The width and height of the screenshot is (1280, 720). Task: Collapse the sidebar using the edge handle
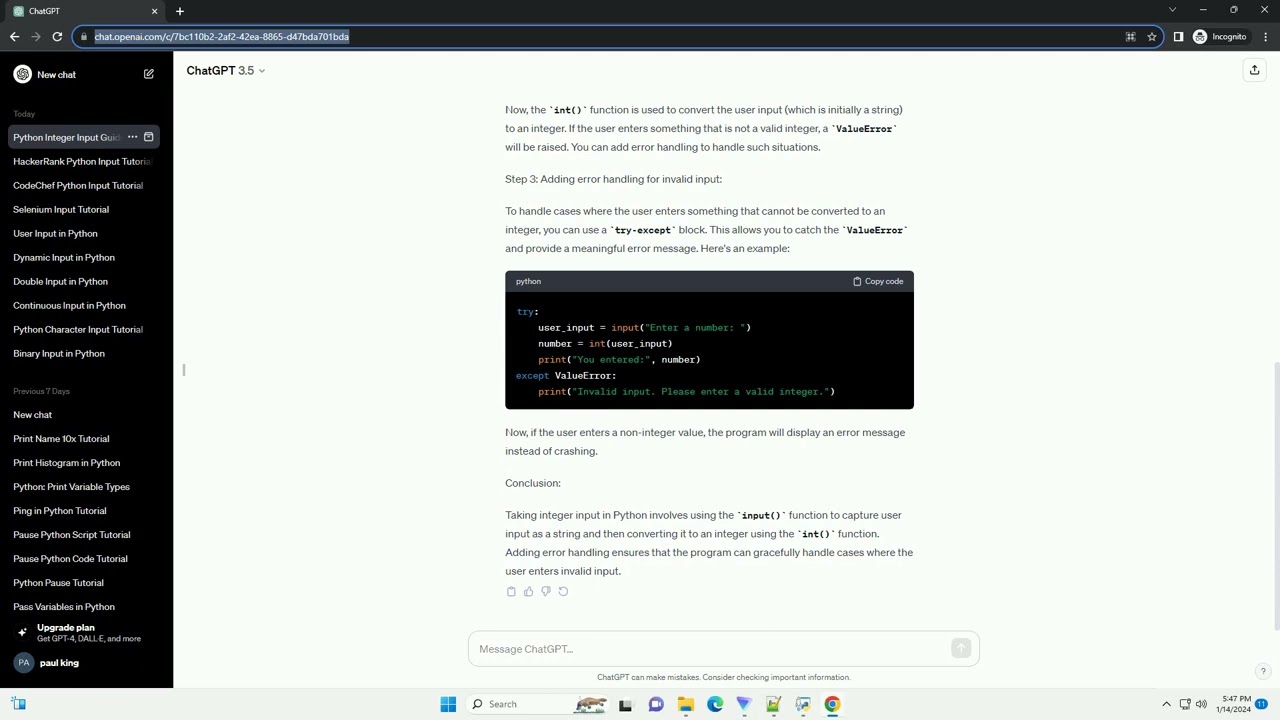click(x=184, y=370)
